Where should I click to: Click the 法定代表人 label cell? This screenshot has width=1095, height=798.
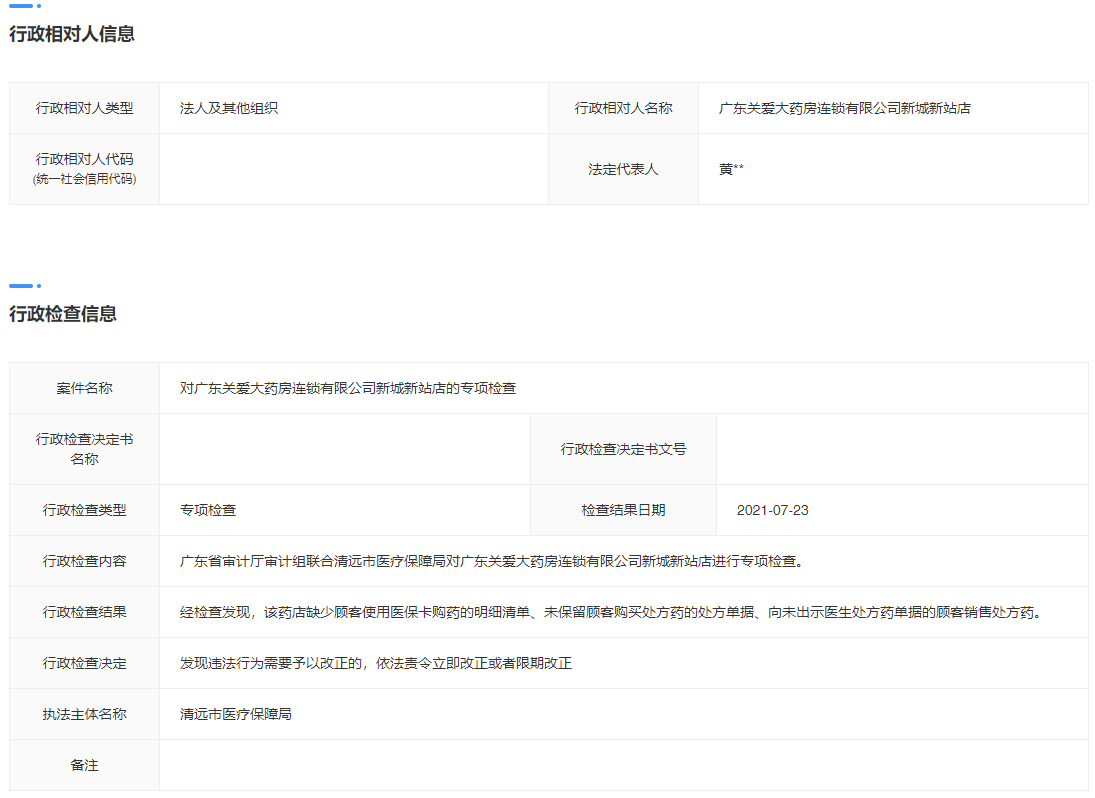[x=624, y=169]
